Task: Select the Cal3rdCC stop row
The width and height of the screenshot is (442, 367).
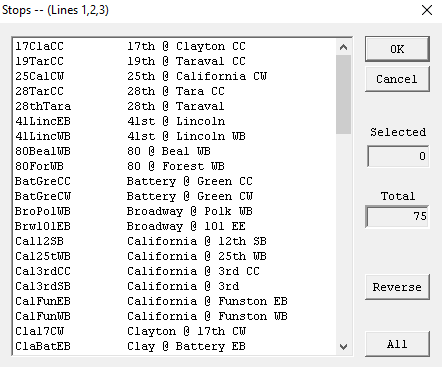Action: coord(174,271)
